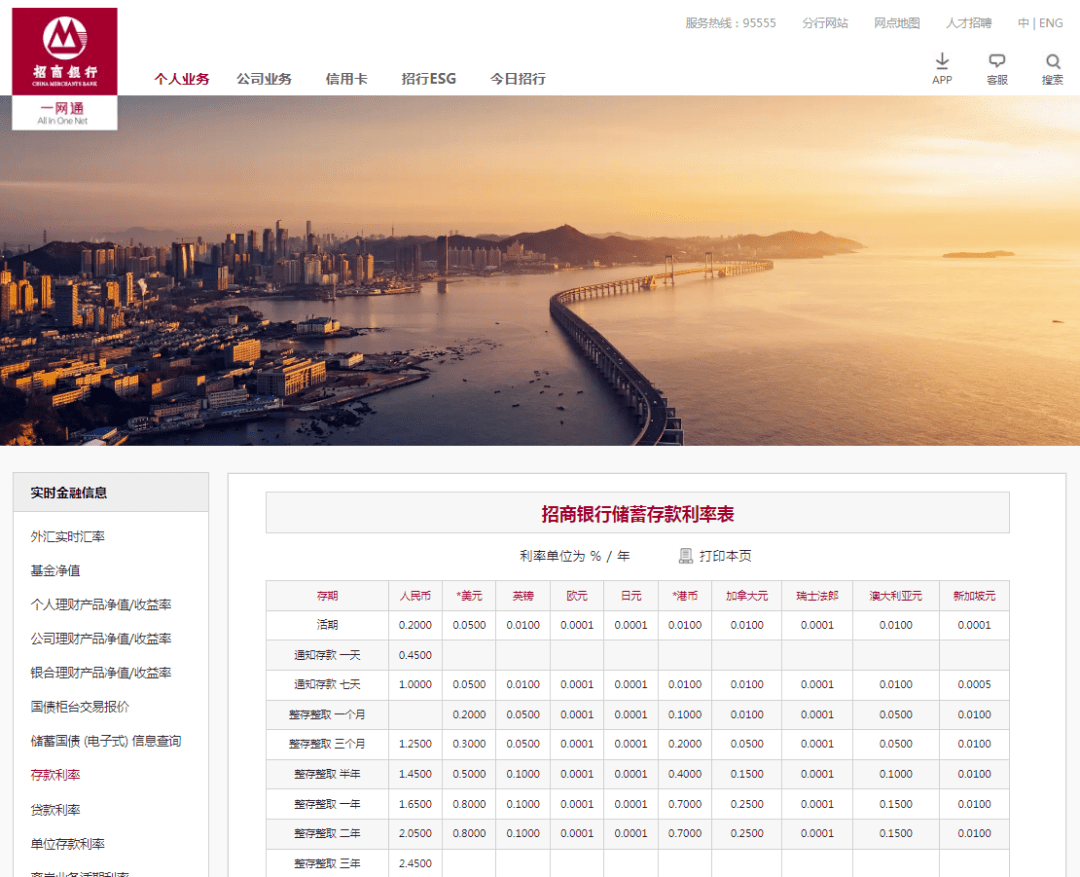
Task: Open the 分行网站 link
Action: (x=825, y=23)
